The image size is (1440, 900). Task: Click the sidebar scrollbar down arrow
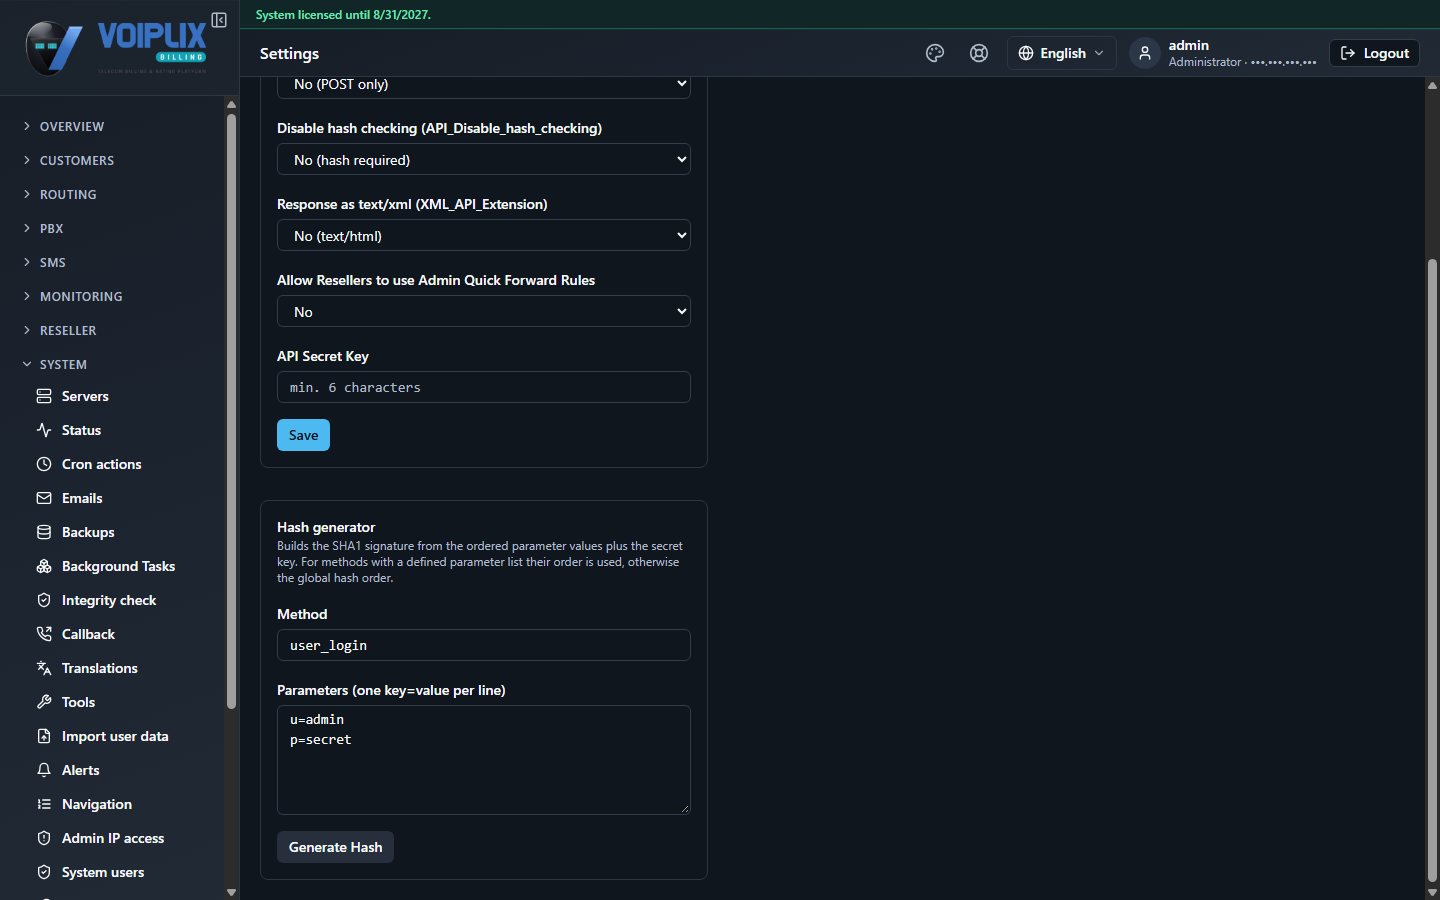click(231, 892)
